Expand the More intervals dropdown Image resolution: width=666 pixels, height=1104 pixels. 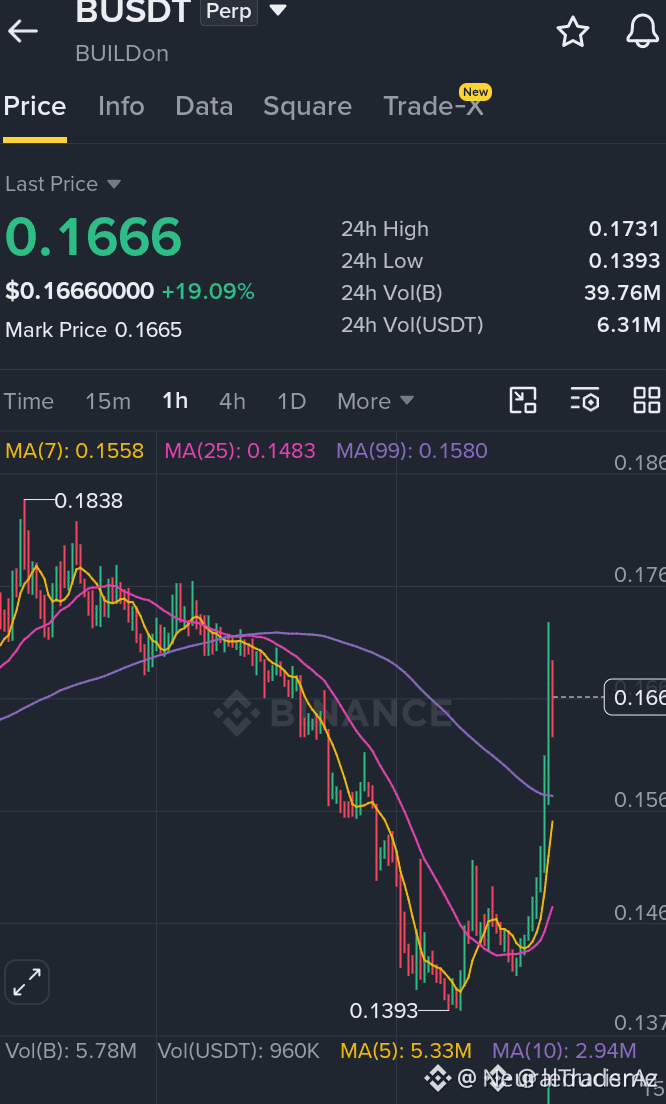[x=375, y=401]
